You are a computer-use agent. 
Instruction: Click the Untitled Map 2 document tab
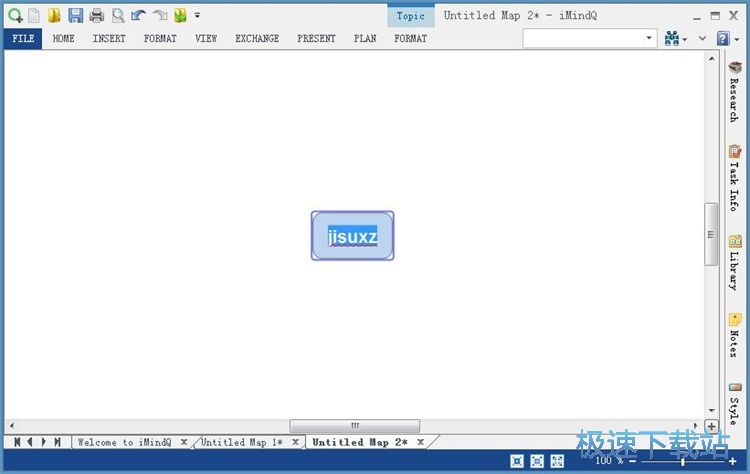360,442
